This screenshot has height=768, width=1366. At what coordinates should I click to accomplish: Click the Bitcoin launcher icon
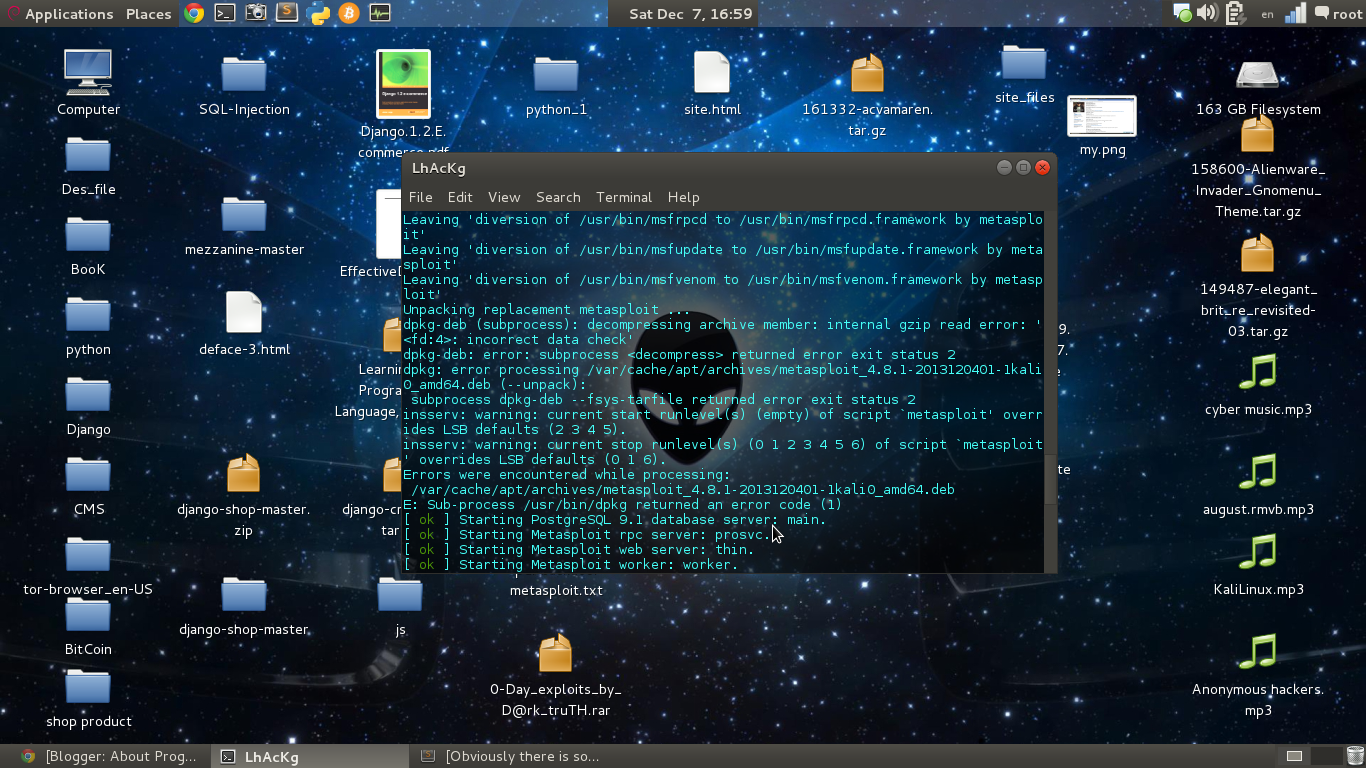349,13
